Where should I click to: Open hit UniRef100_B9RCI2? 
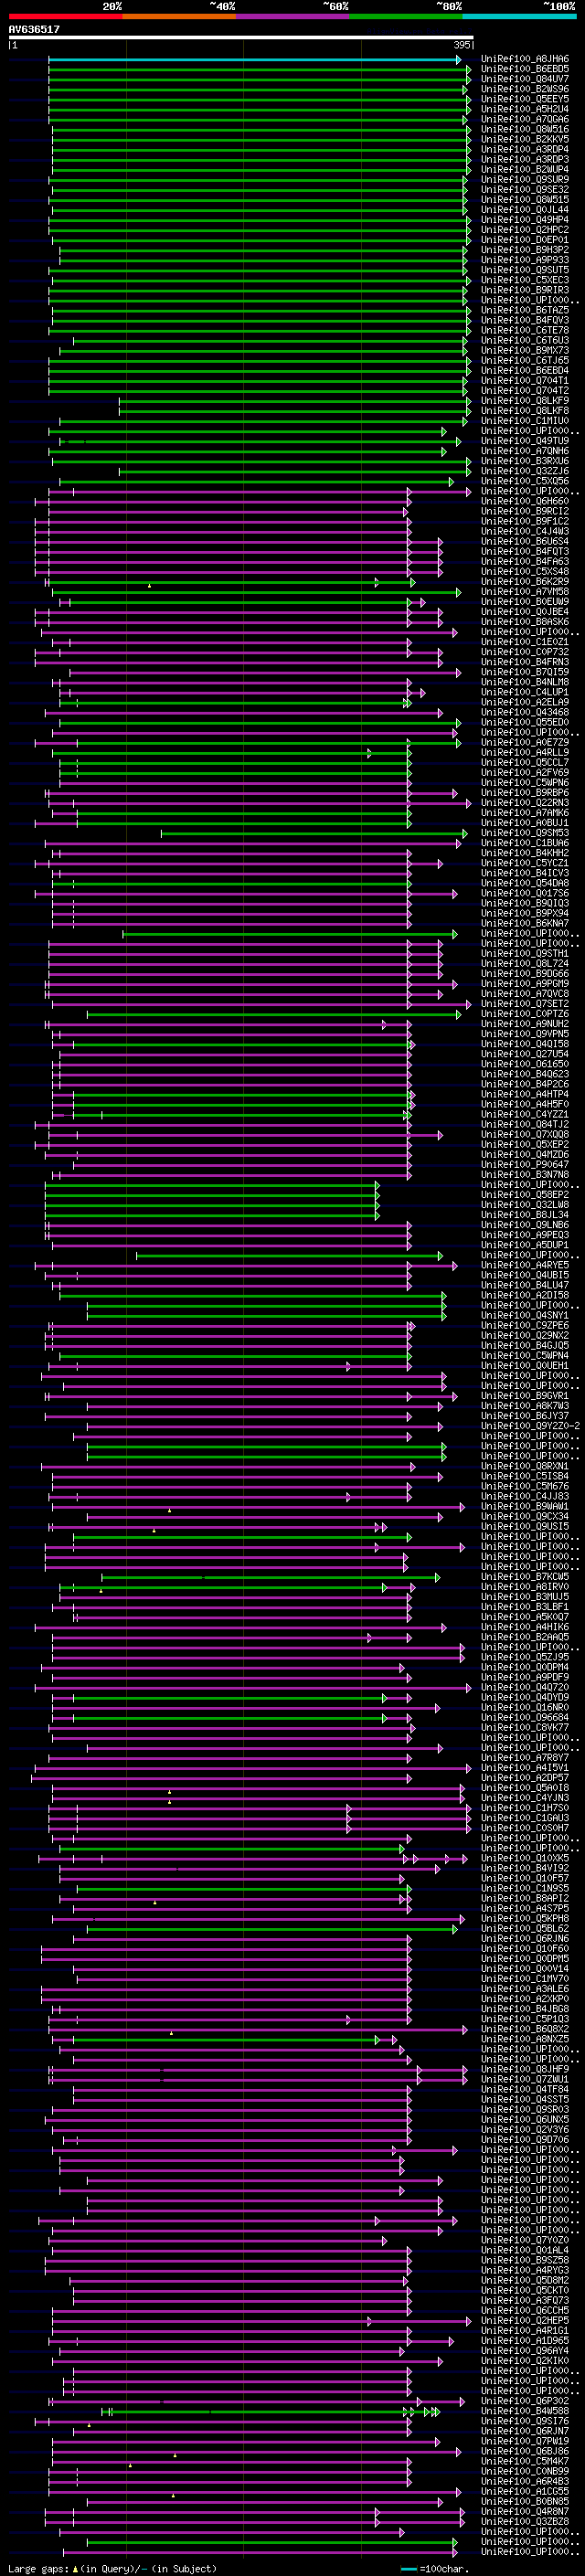click(x=525, y=511)
